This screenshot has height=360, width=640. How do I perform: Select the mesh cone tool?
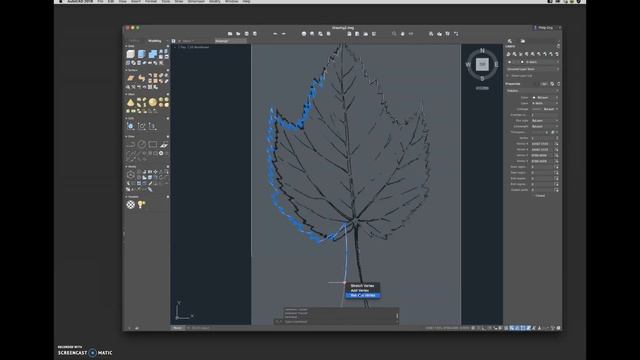pyautogui.click(x=131, y=102)
